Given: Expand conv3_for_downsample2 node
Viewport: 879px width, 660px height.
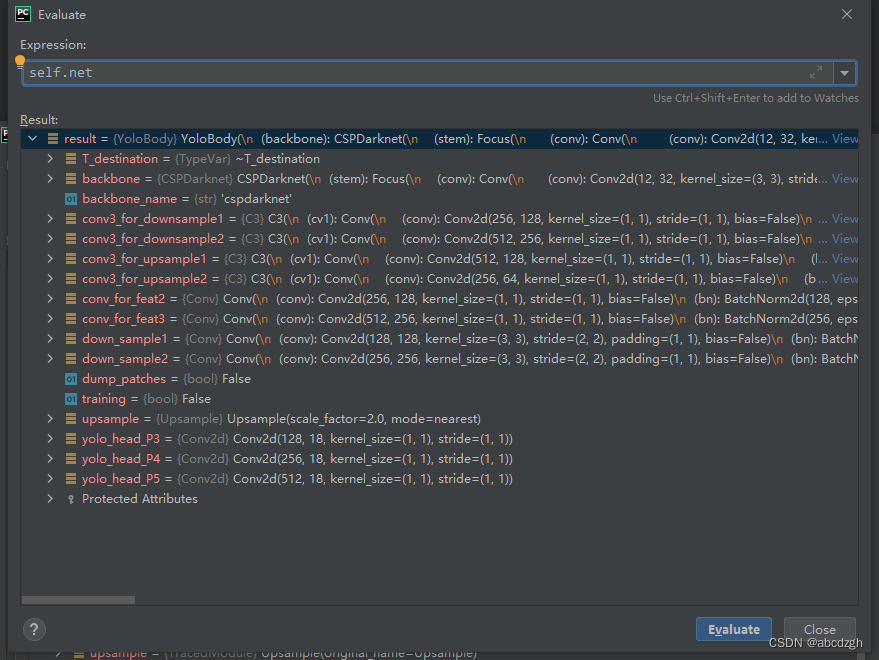Looking at the screenshot, I should pos(50,239).
